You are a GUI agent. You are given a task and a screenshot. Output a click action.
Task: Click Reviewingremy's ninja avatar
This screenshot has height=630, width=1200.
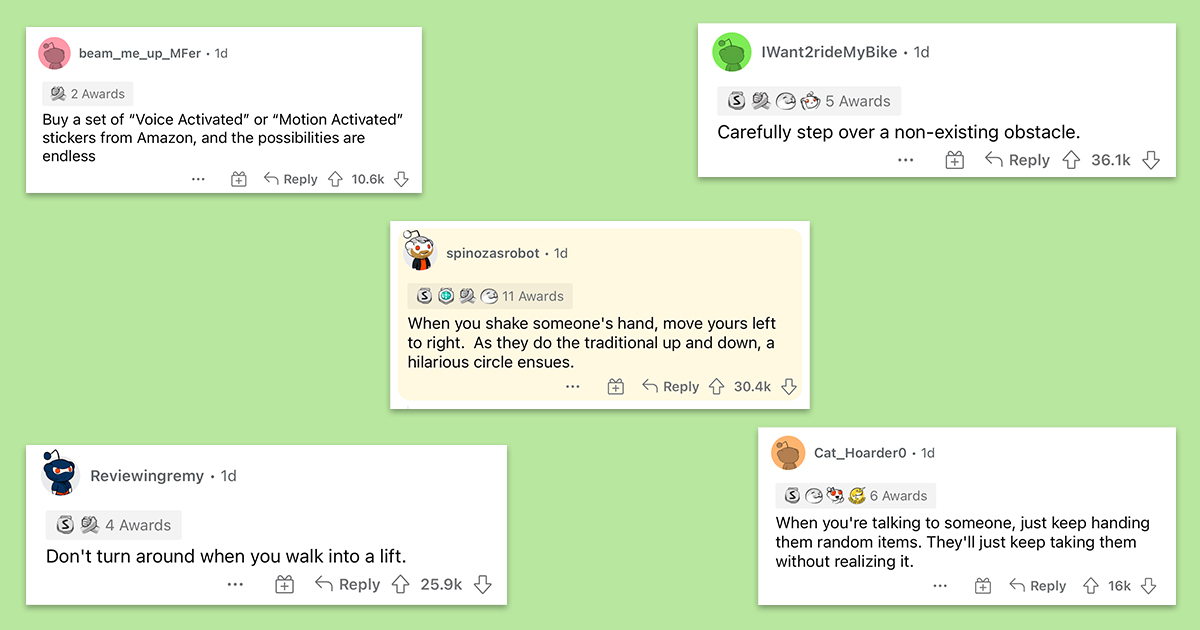(61, 475)
